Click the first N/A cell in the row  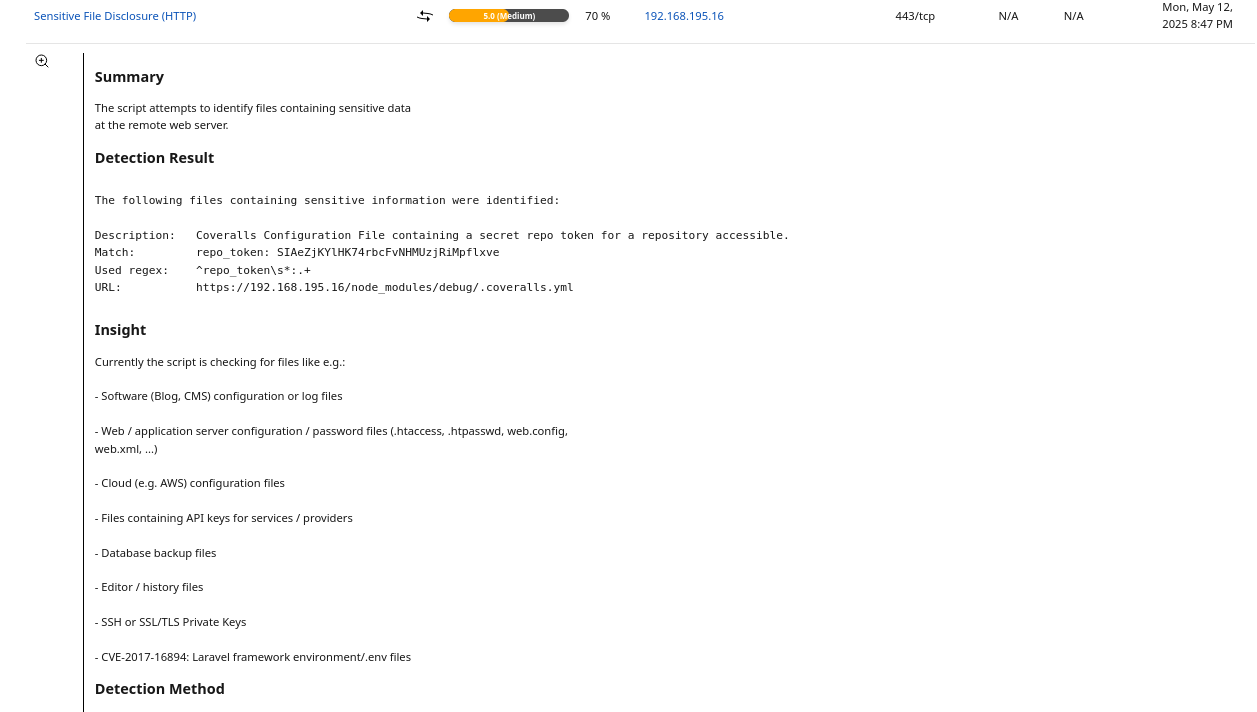pos(1008,16)
